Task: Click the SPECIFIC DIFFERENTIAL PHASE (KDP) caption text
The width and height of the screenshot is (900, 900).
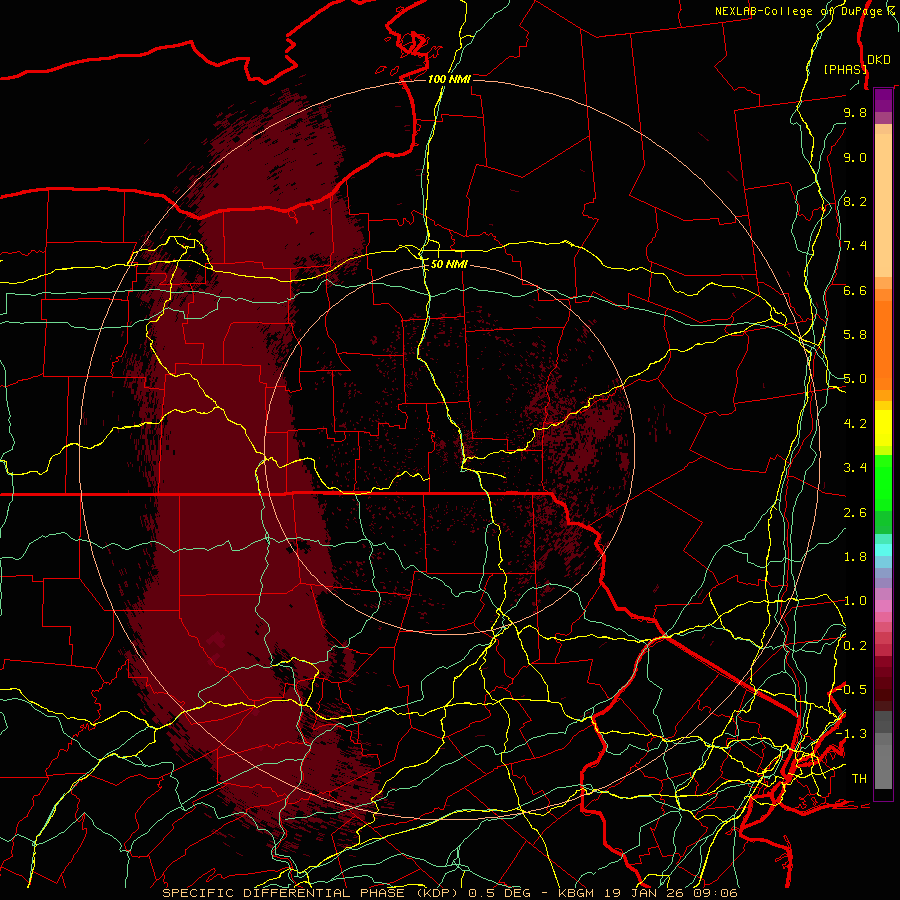Action: point(311,893)
